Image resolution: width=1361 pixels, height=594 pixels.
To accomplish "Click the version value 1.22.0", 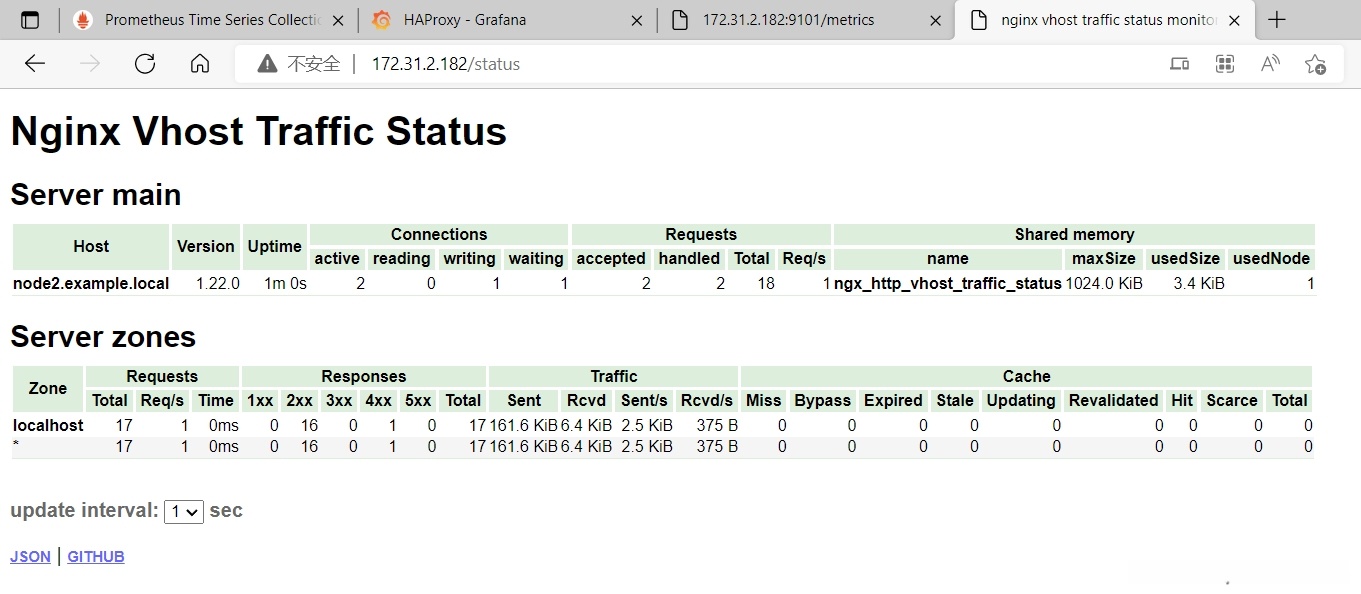I will 217,283.
